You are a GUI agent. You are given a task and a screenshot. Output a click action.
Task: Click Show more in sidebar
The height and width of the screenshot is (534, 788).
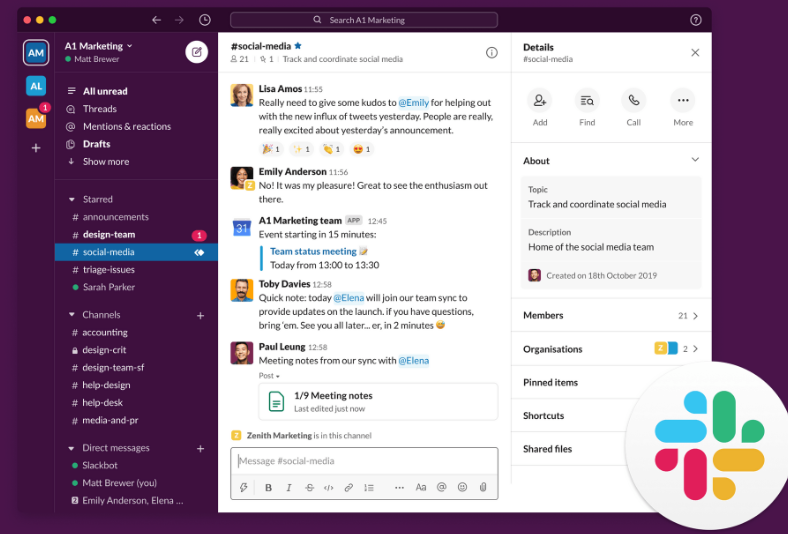coord(106,161)
